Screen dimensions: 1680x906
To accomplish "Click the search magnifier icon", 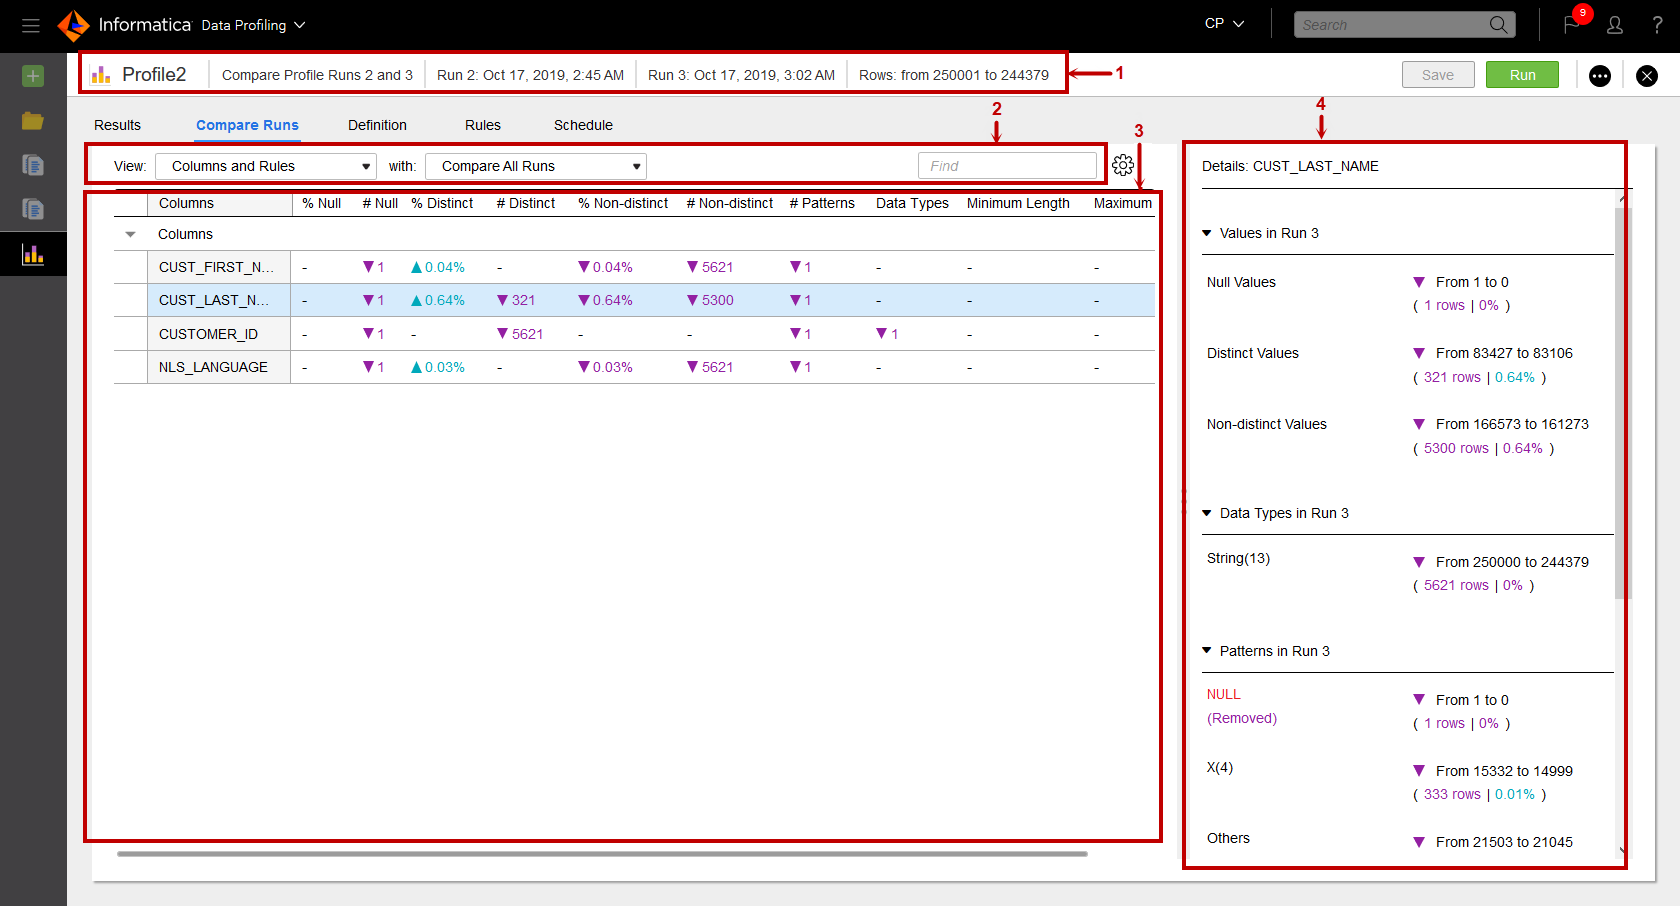I will point(1498,25).
